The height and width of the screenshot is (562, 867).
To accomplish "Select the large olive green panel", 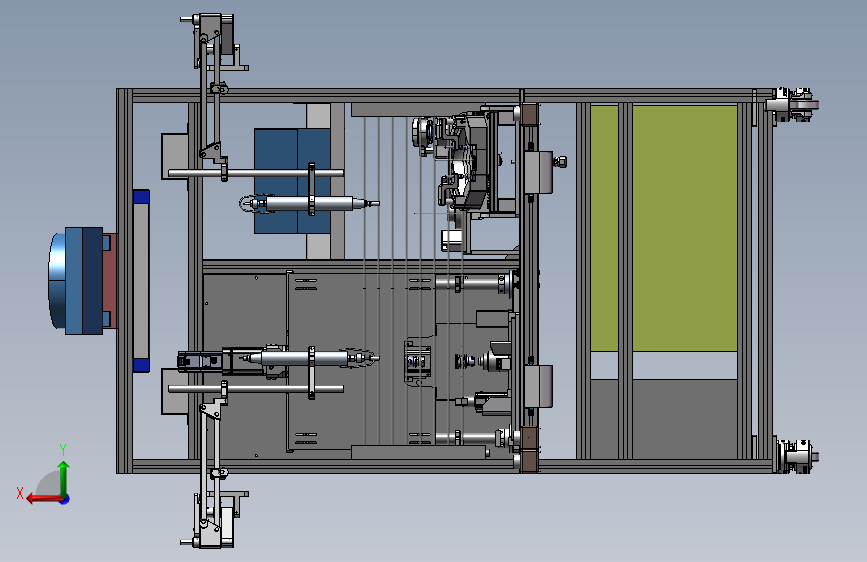I will (x=685, y=228).
